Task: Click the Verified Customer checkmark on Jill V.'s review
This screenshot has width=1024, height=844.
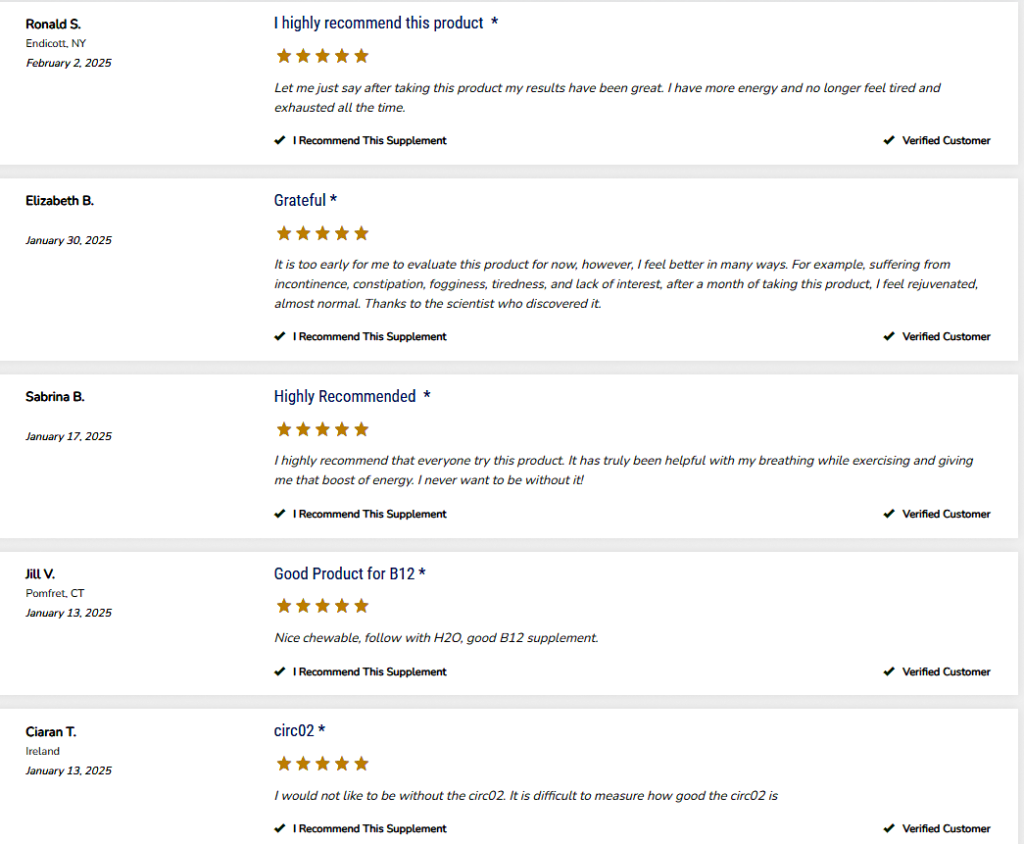Action: point(889,672)
